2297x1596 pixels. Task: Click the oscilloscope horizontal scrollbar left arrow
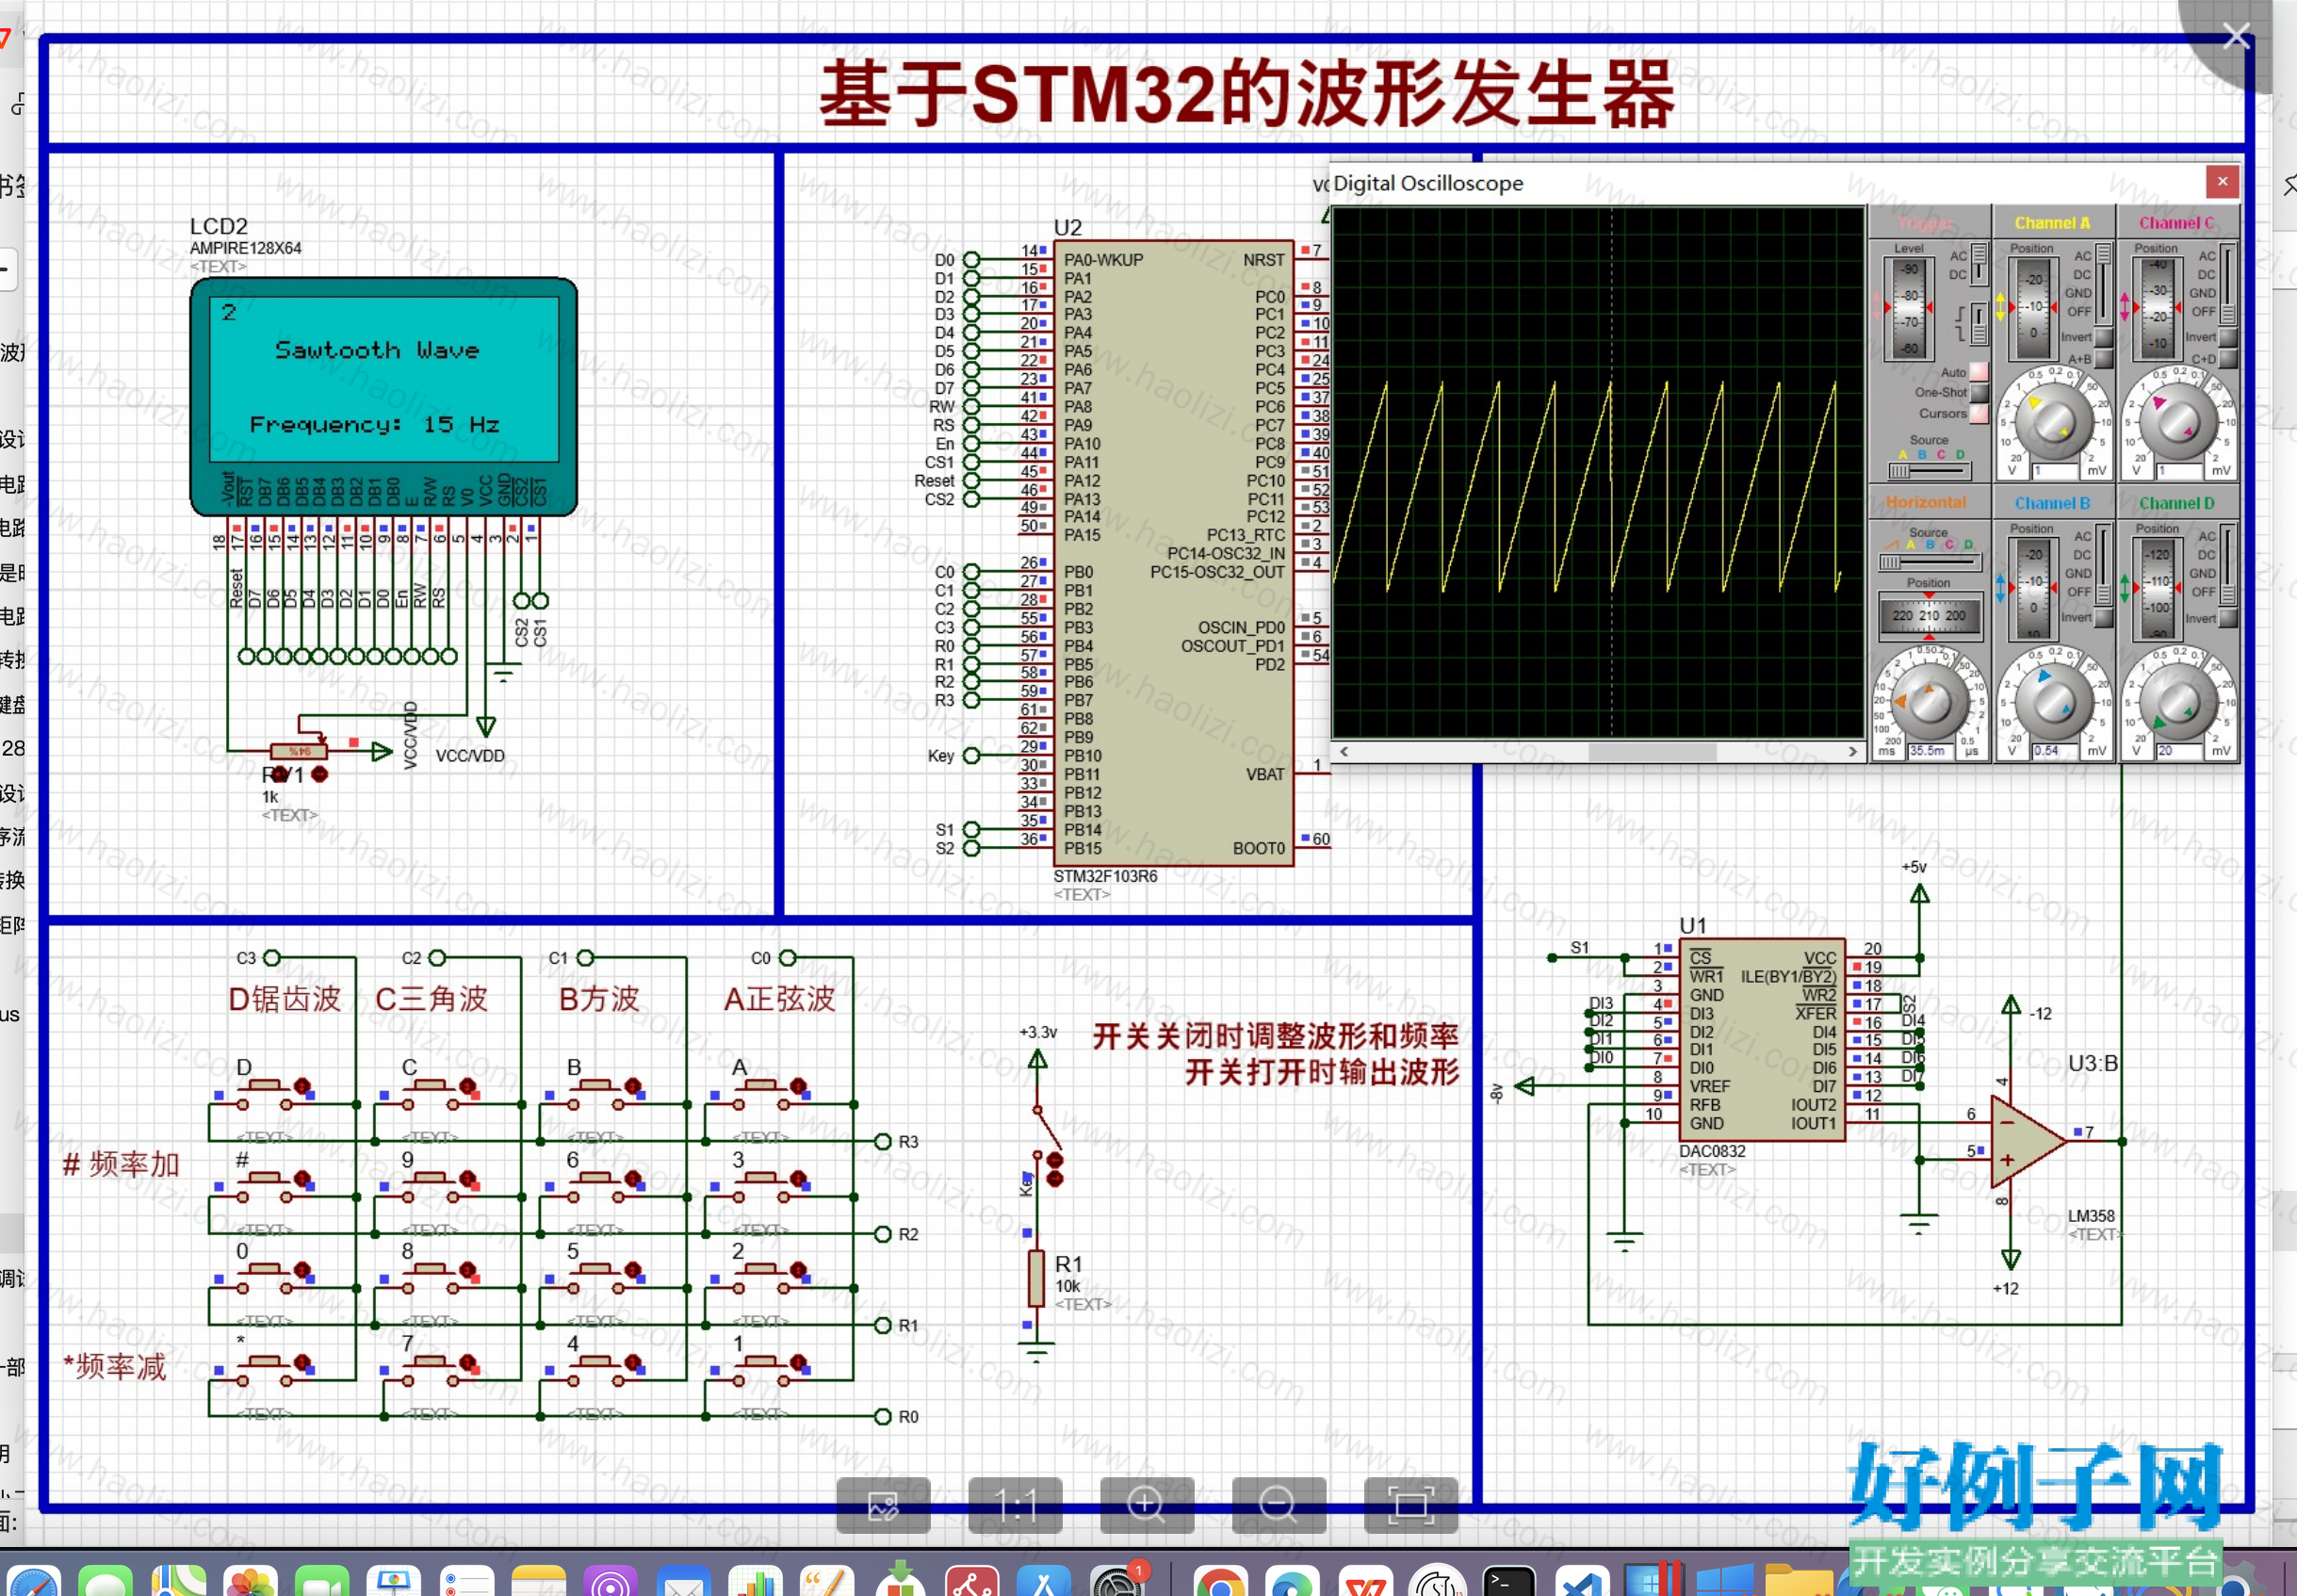tap(1343, 751)
